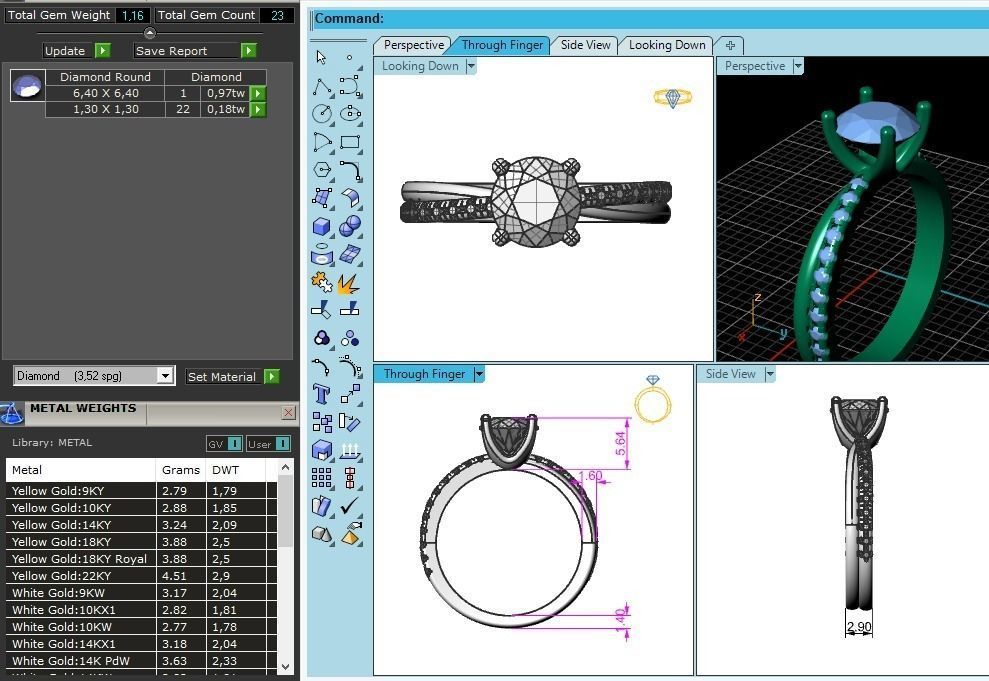Open the Through Finger viewport menu arrow
Image resolution: width=989 pixels, height=681 pixels.
tap(479, 374)
